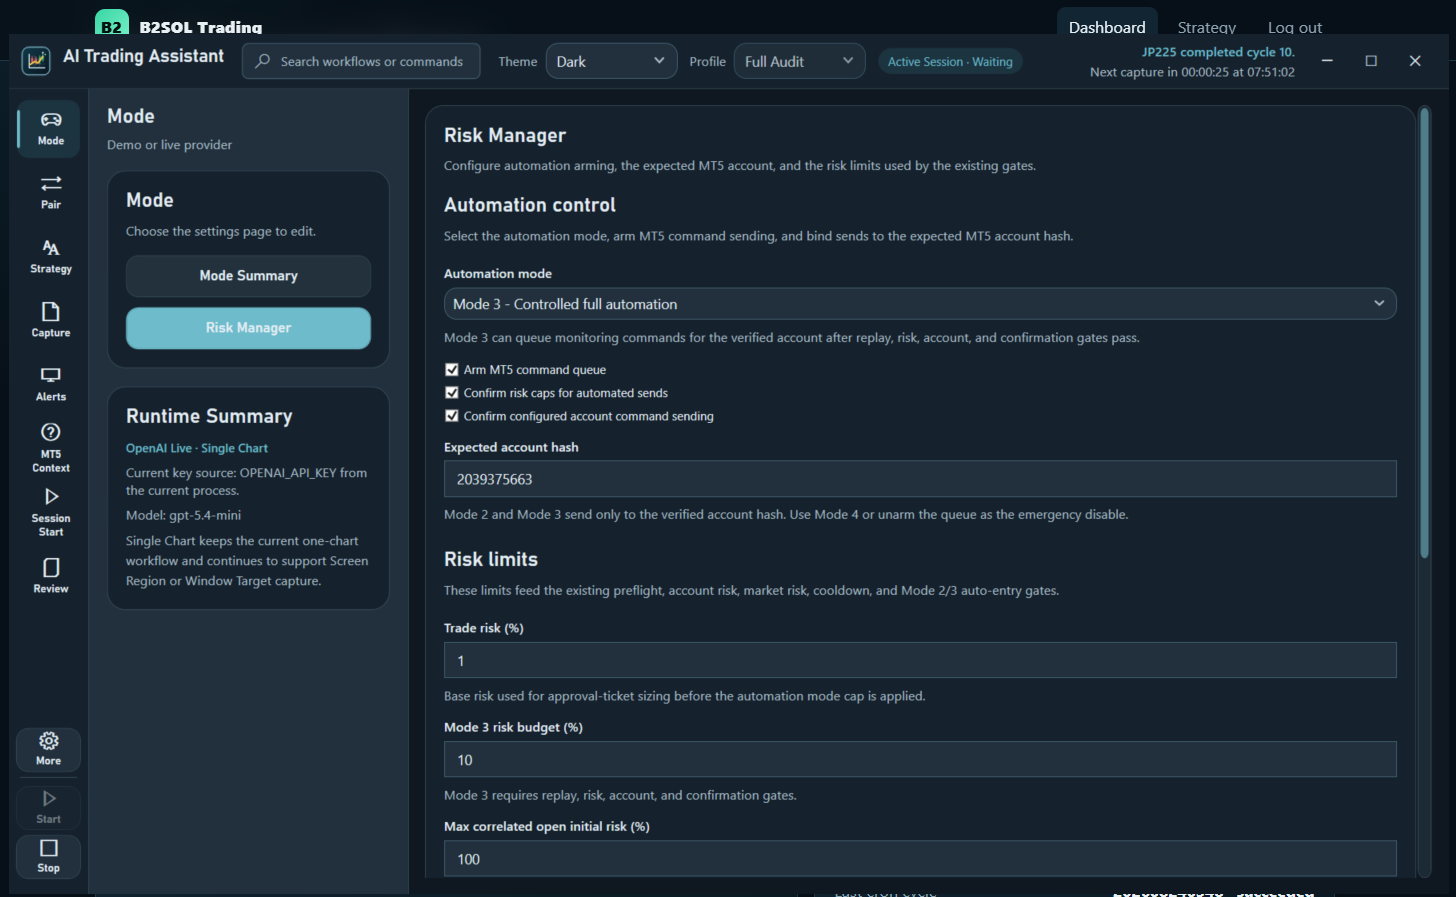Expand the Theme dropdown set to Dark
Screen dimensions: 1456x897
pyautogui.click(x=611, y=61)
